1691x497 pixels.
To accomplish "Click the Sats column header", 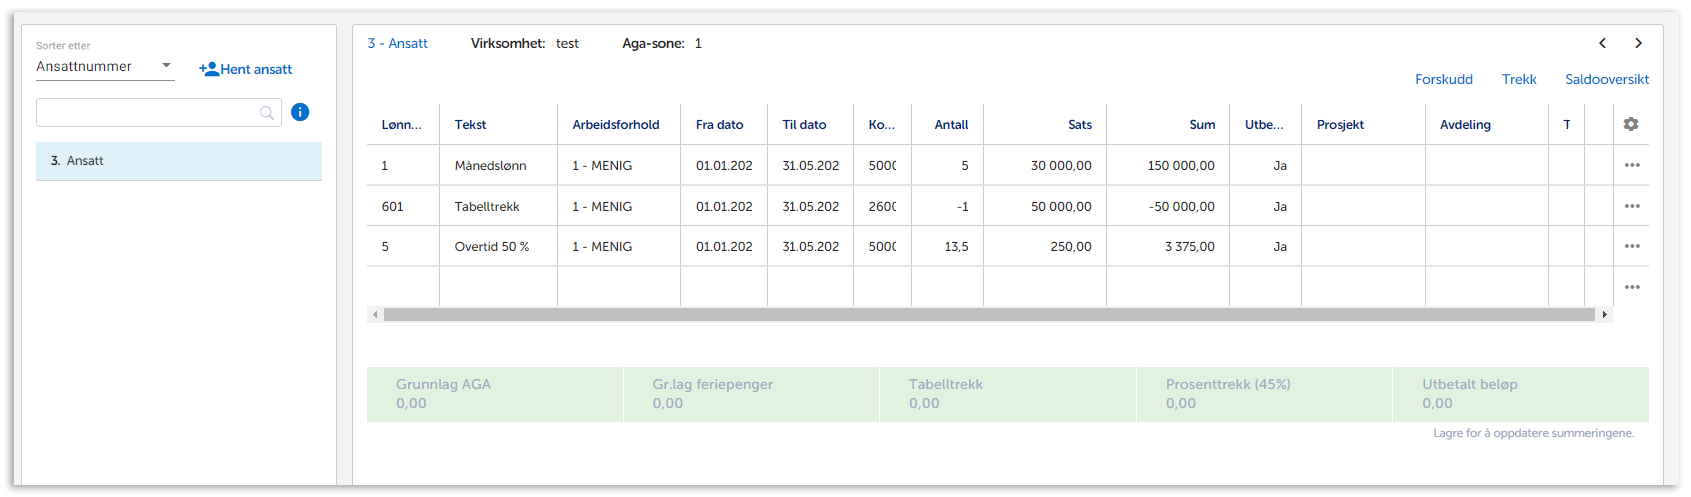I will coord(1079,125).
